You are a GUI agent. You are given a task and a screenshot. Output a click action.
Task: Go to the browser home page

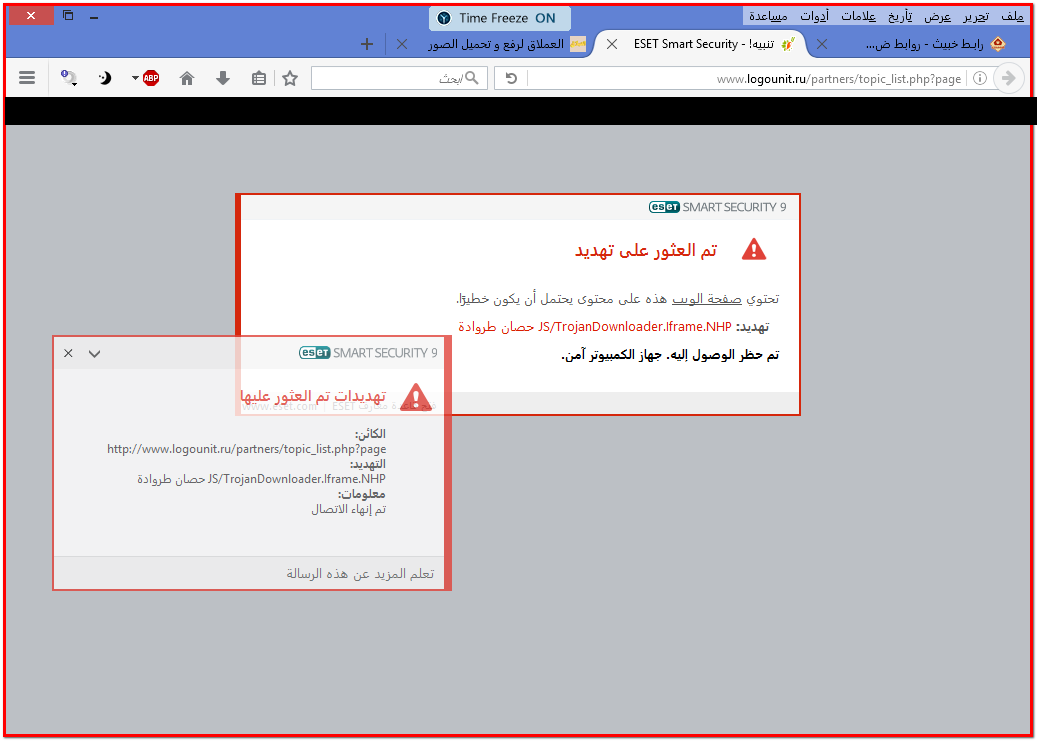point(187,78)
